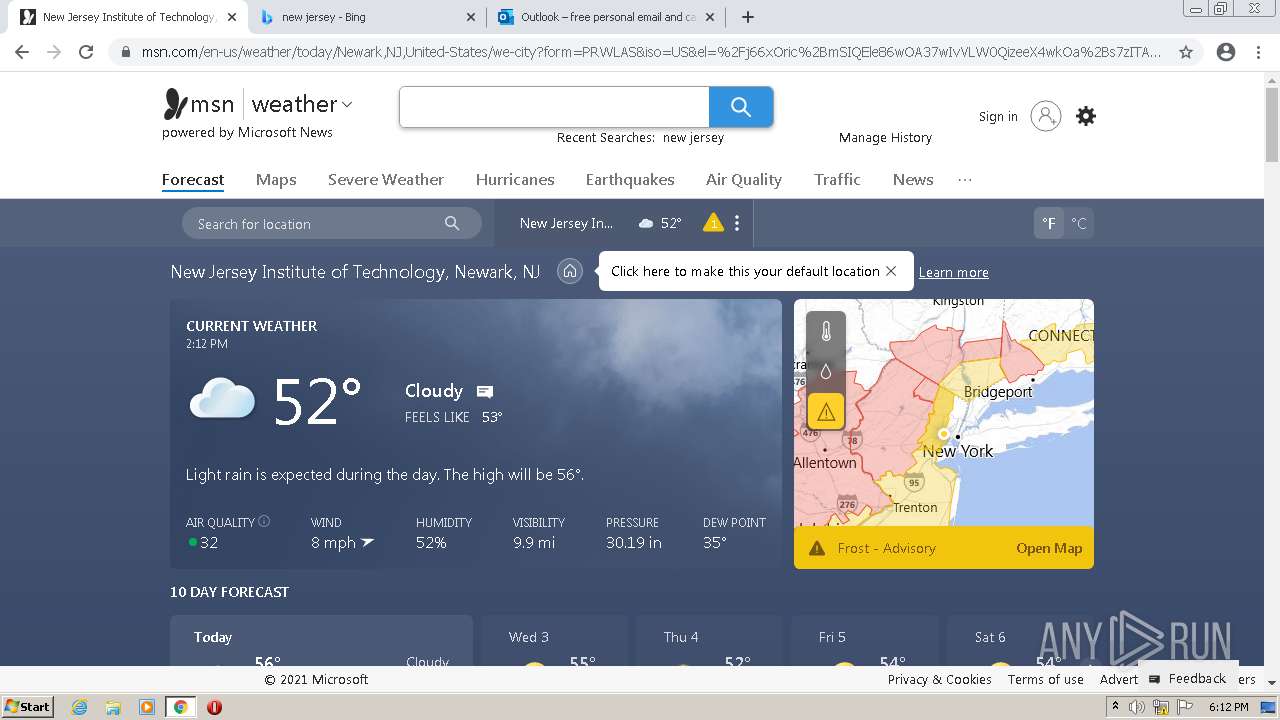Viewport: 1280px width, 720px height.
Task: Set default location with home icon
Action: pyautogui.click(x=570, y=271)
